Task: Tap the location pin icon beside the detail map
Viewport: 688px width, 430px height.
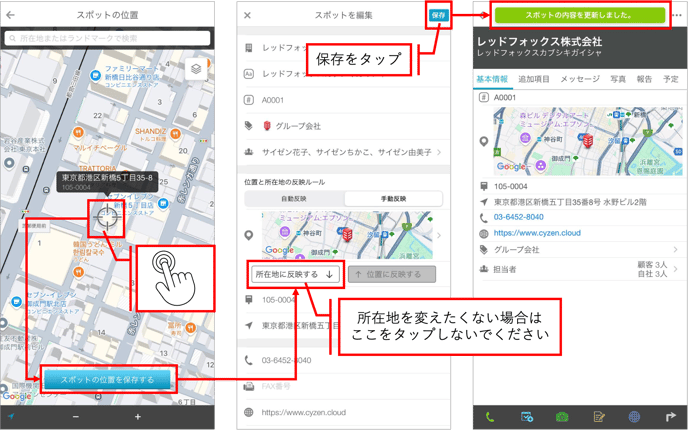Action: [484, 142]
